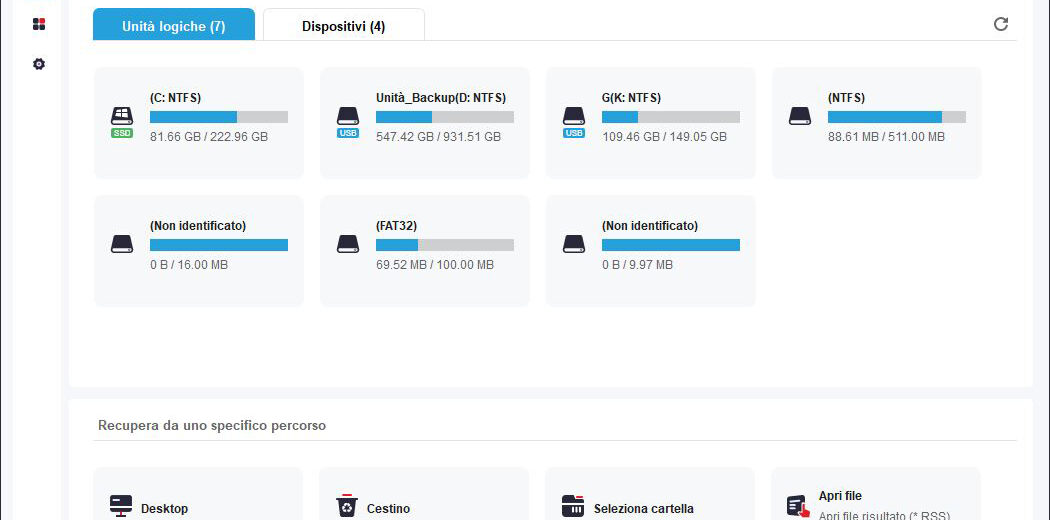Image resolution: width=1050 pixels, height=520 pixels.
Task: Click the refresh drives icon
Action: [1000, 24]
